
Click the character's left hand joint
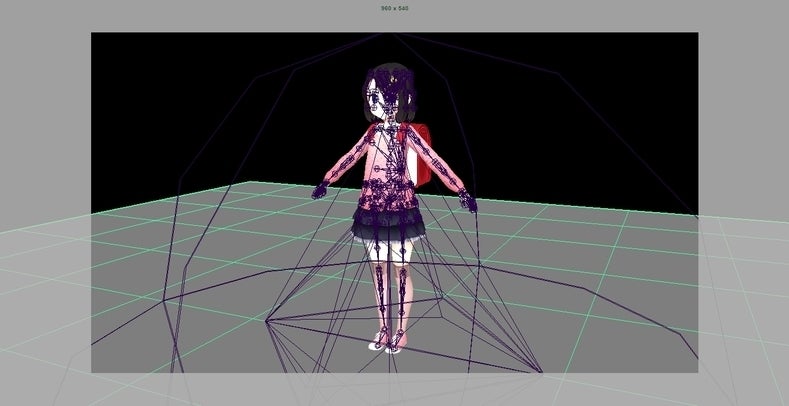[x=320, y=189]
